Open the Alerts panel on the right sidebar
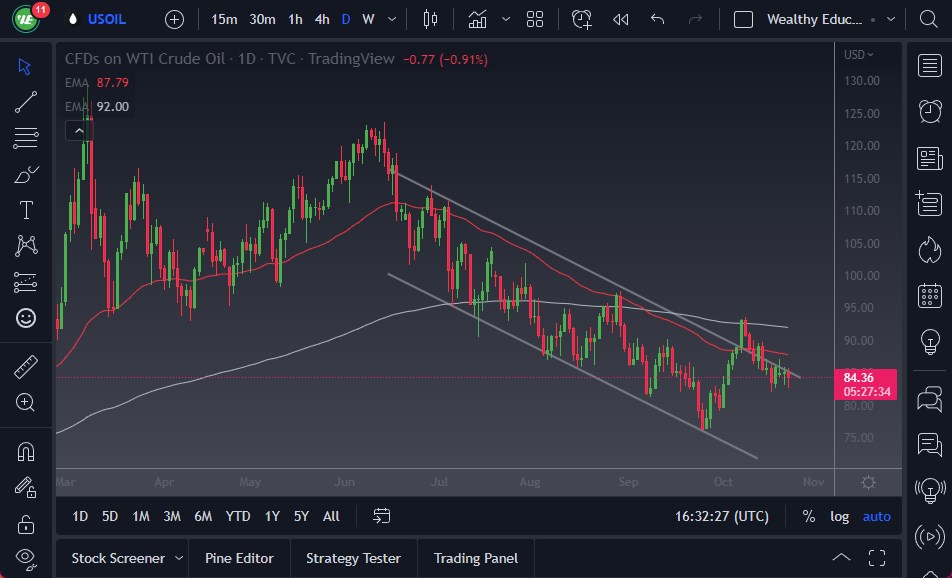Viewport: 952px width, 578px height. pyautogui.click(x=930, y=110)
